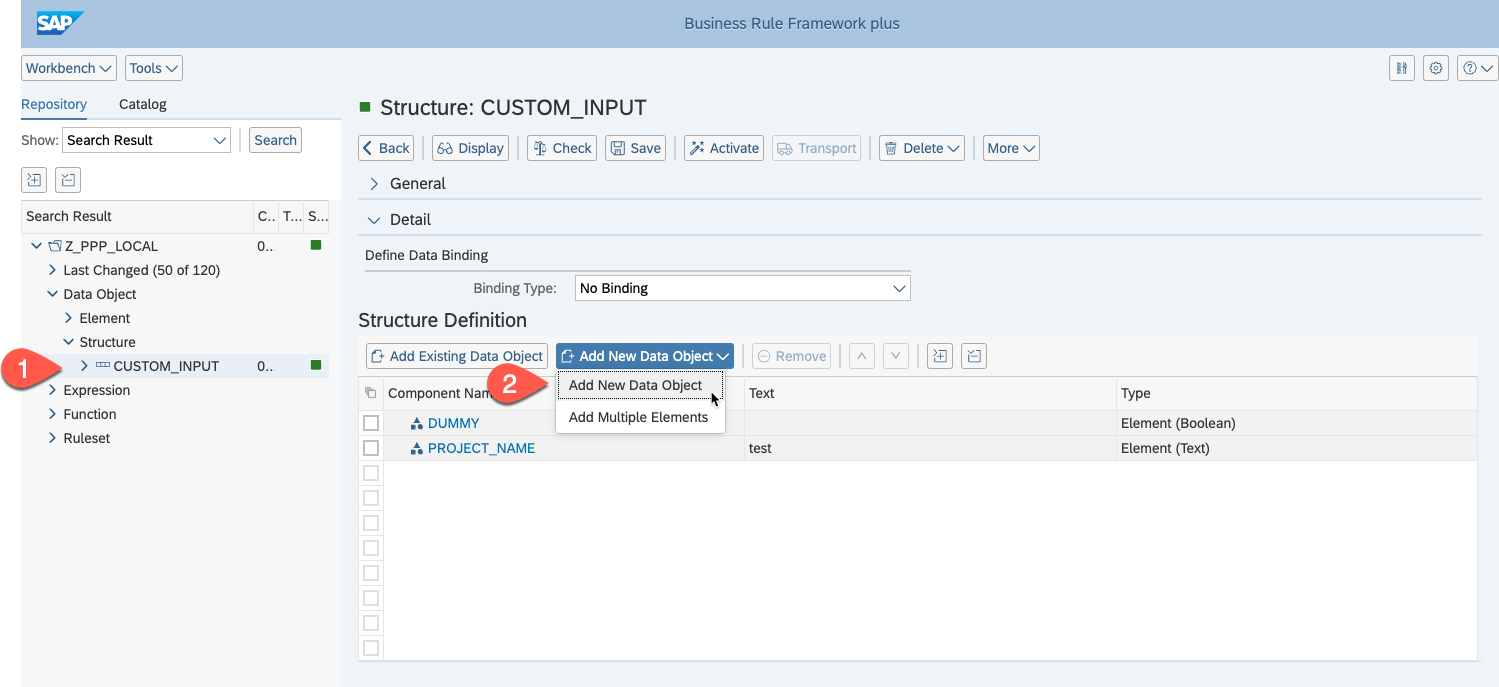Select CUSTOM_INPUT in the repository tree

pyautogui.click(x=166, y=366)
